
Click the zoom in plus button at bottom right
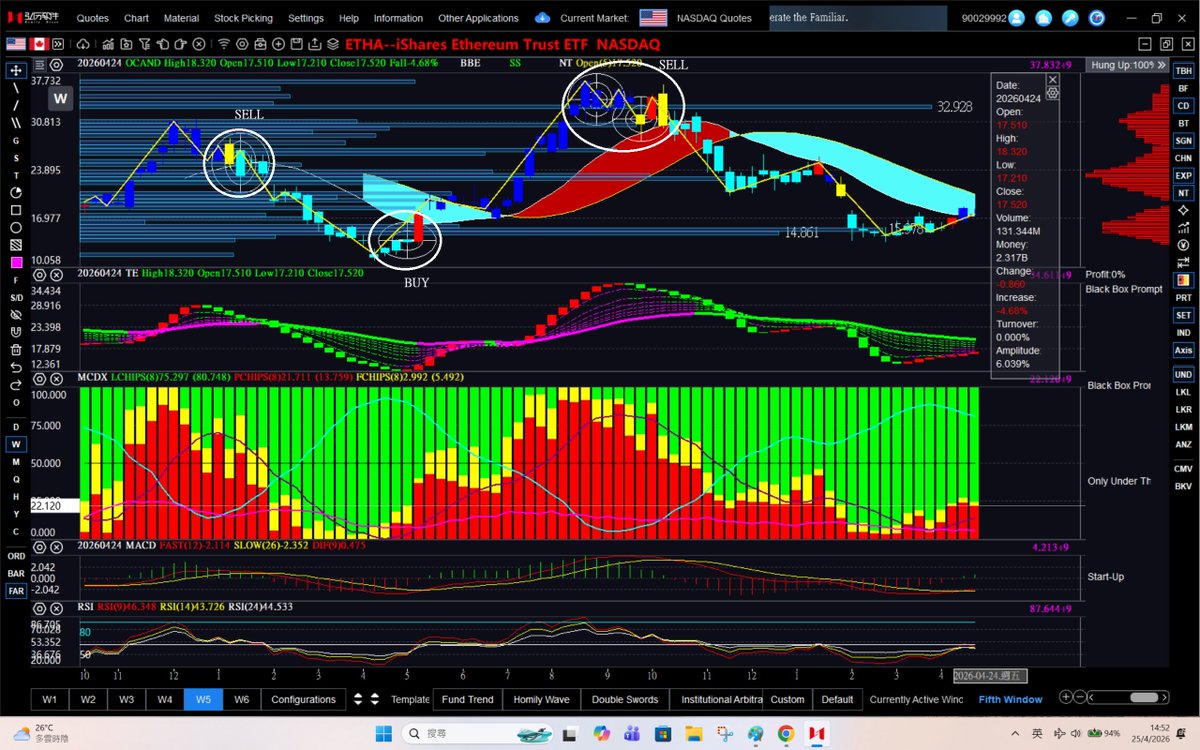tap(1067, 697)
